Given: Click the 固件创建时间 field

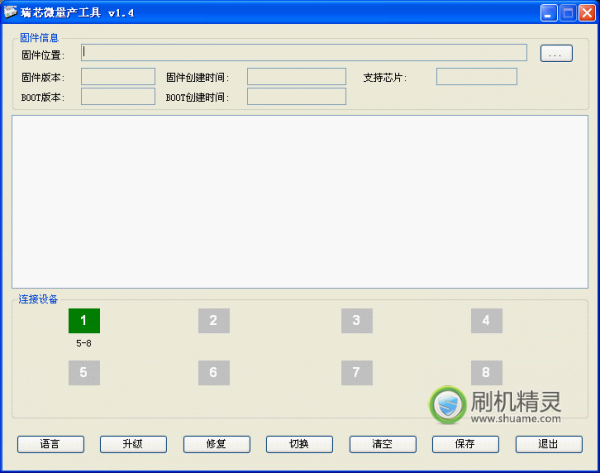Looking at the screenshot, I should click(x=297, y=77).
